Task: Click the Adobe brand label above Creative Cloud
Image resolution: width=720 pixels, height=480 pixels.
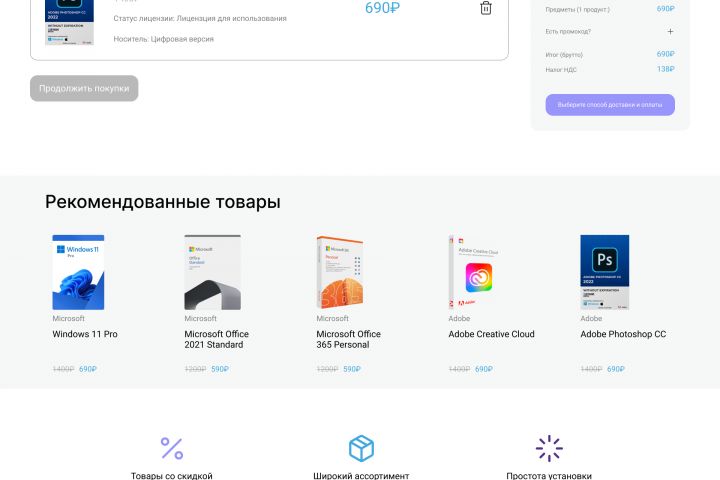Action: coord(459,318)
